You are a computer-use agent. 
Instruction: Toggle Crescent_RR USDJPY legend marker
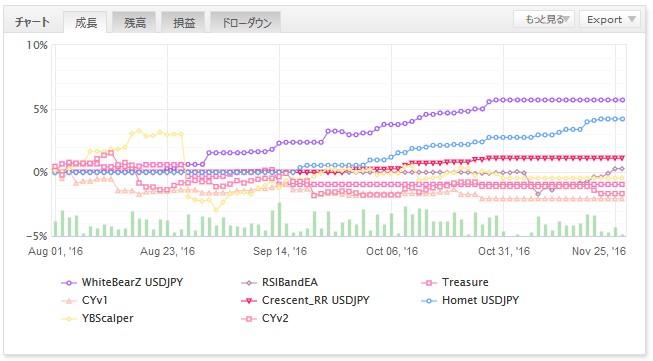pyautogui.click(x=249, y=301)
